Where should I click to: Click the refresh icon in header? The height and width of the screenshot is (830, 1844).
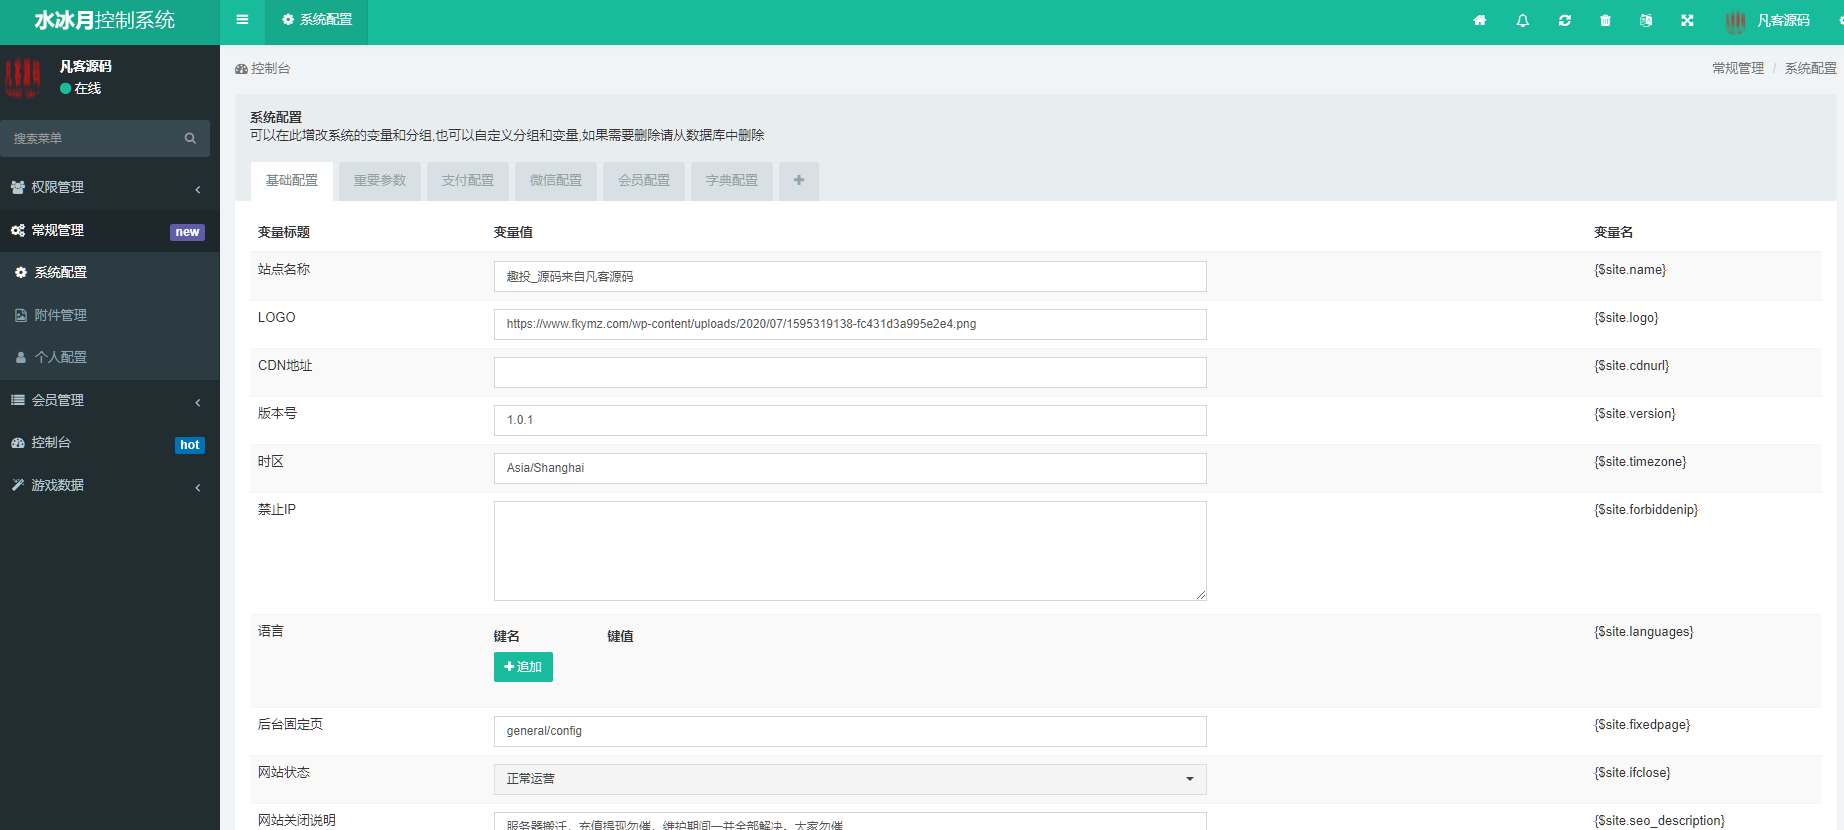(1564, 20)
